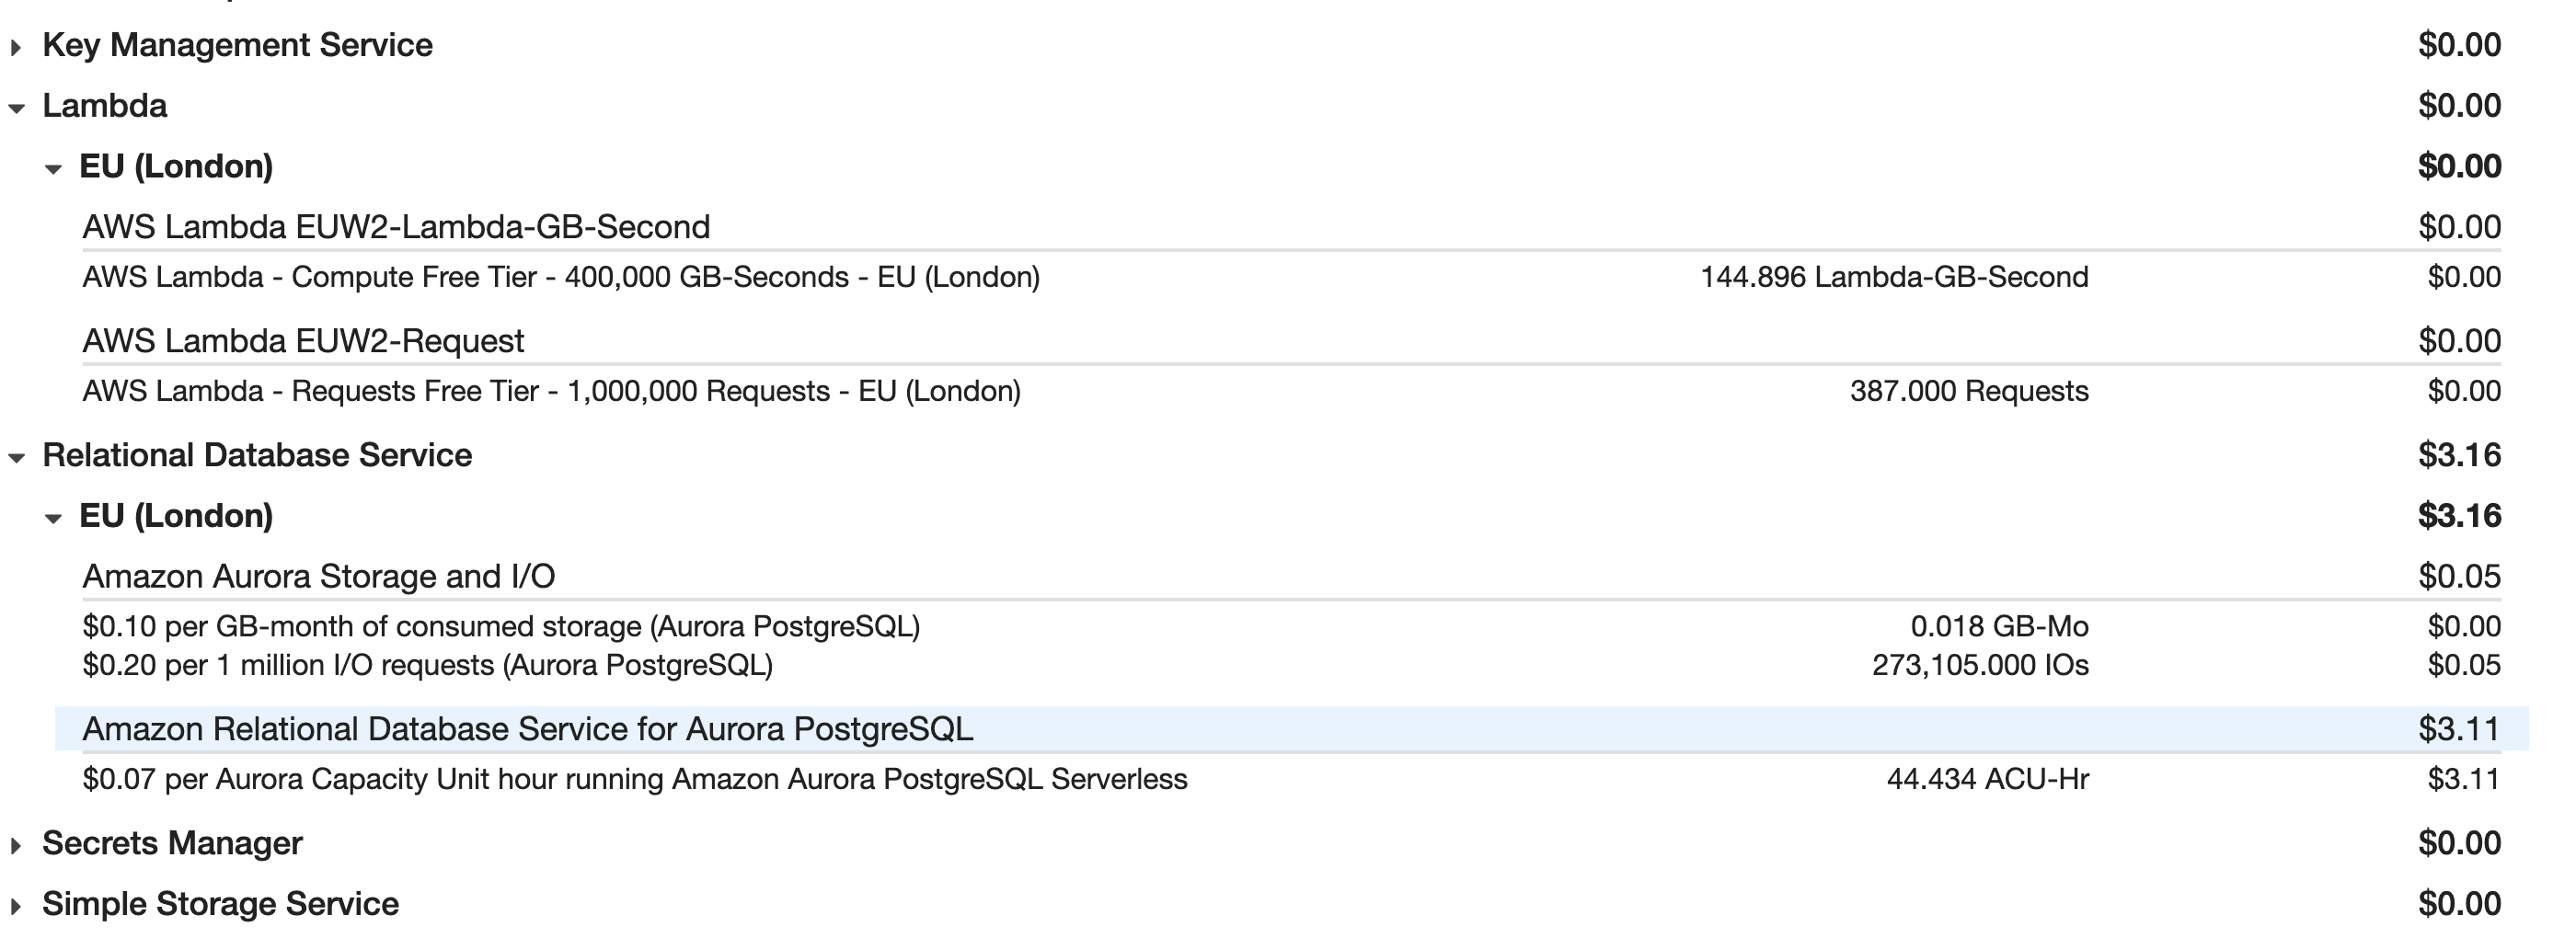Click the $0.20 per 1 million I/O requests line
This screenshot has width=2576, height=938.
[427, 665]
